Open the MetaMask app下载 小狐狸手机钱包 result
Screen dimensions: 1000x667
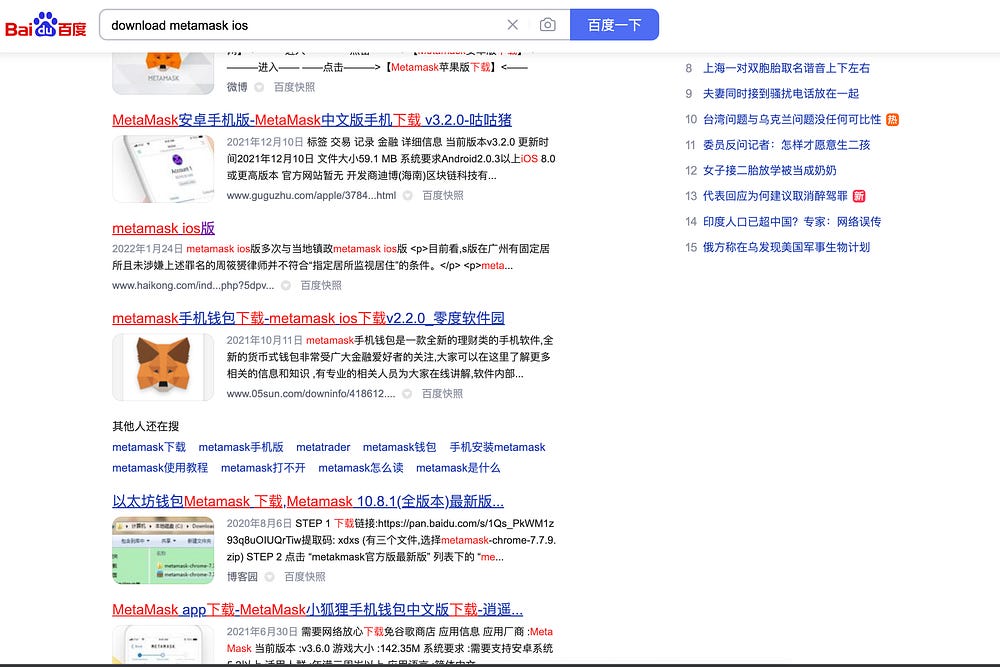(318, 610)
